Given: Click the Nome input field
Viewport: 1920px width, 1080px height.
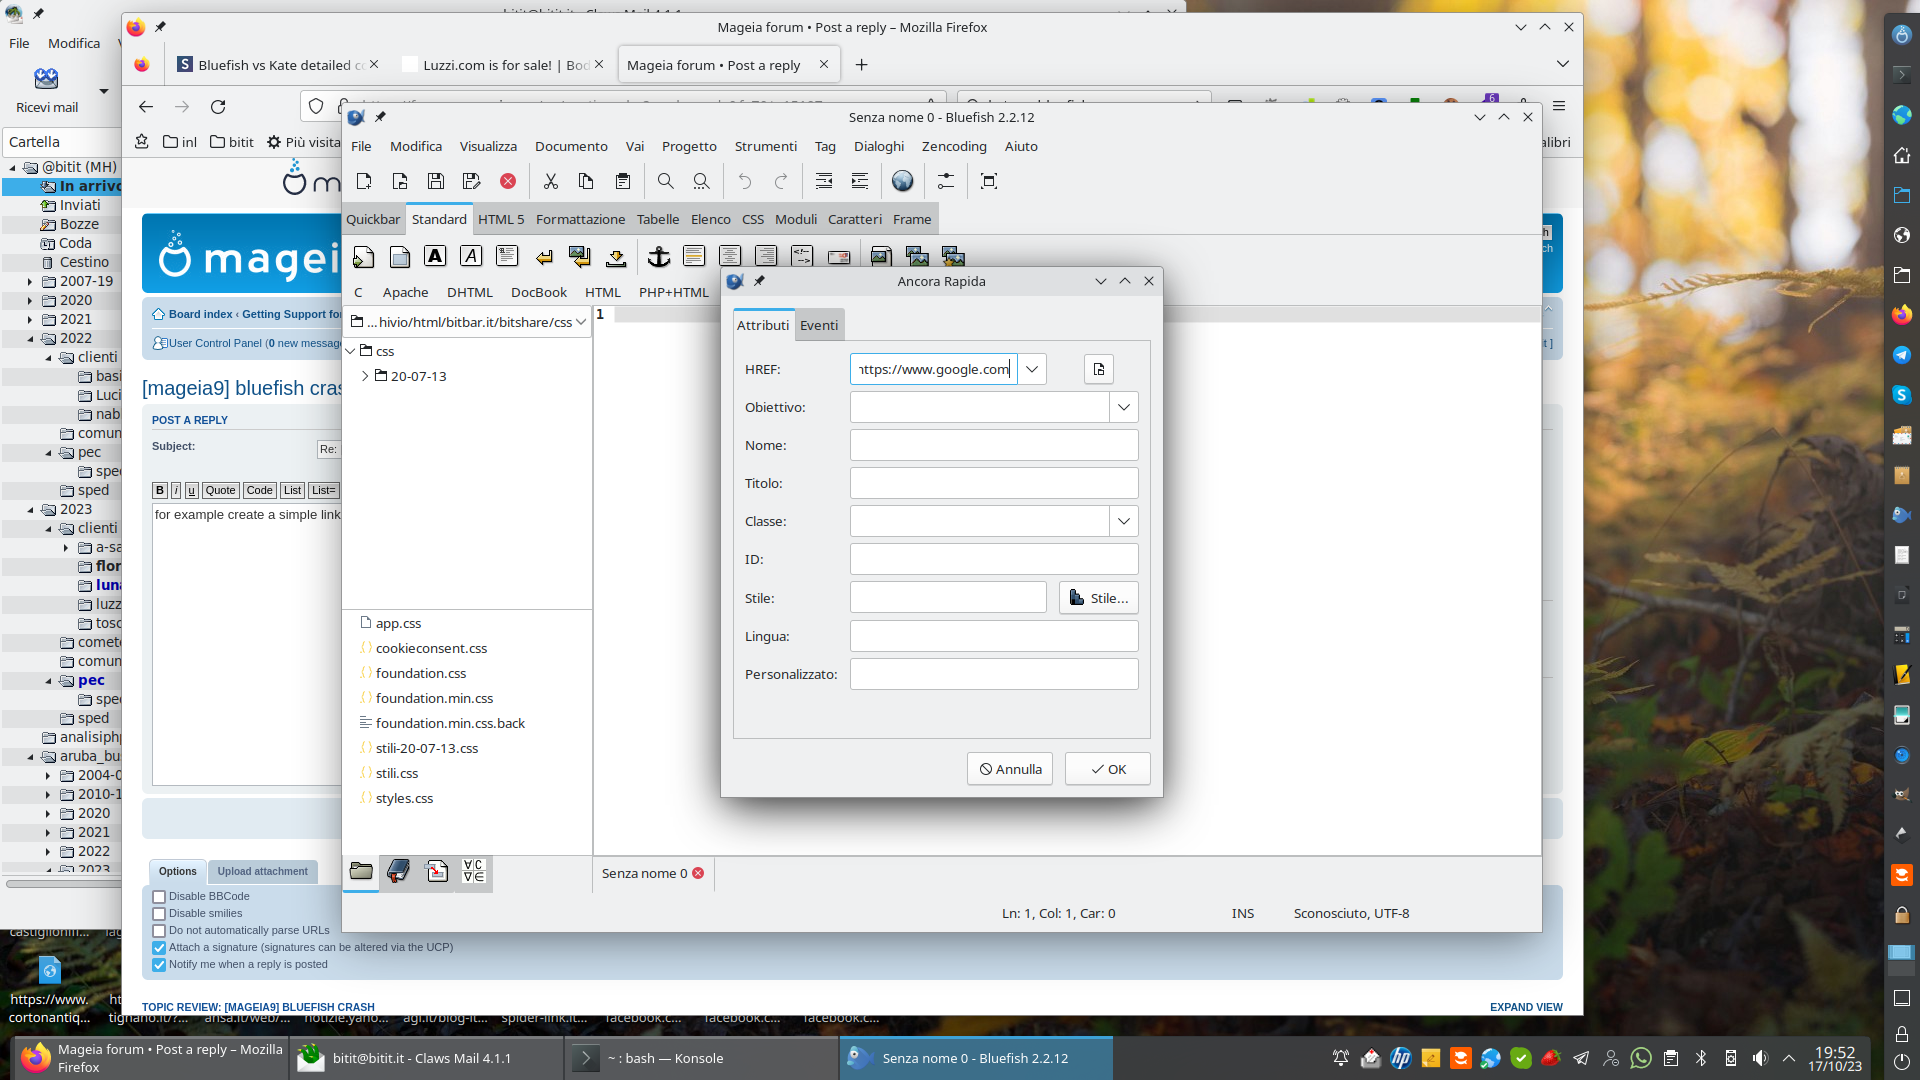Looking at the screenshot, I should 994,445.
